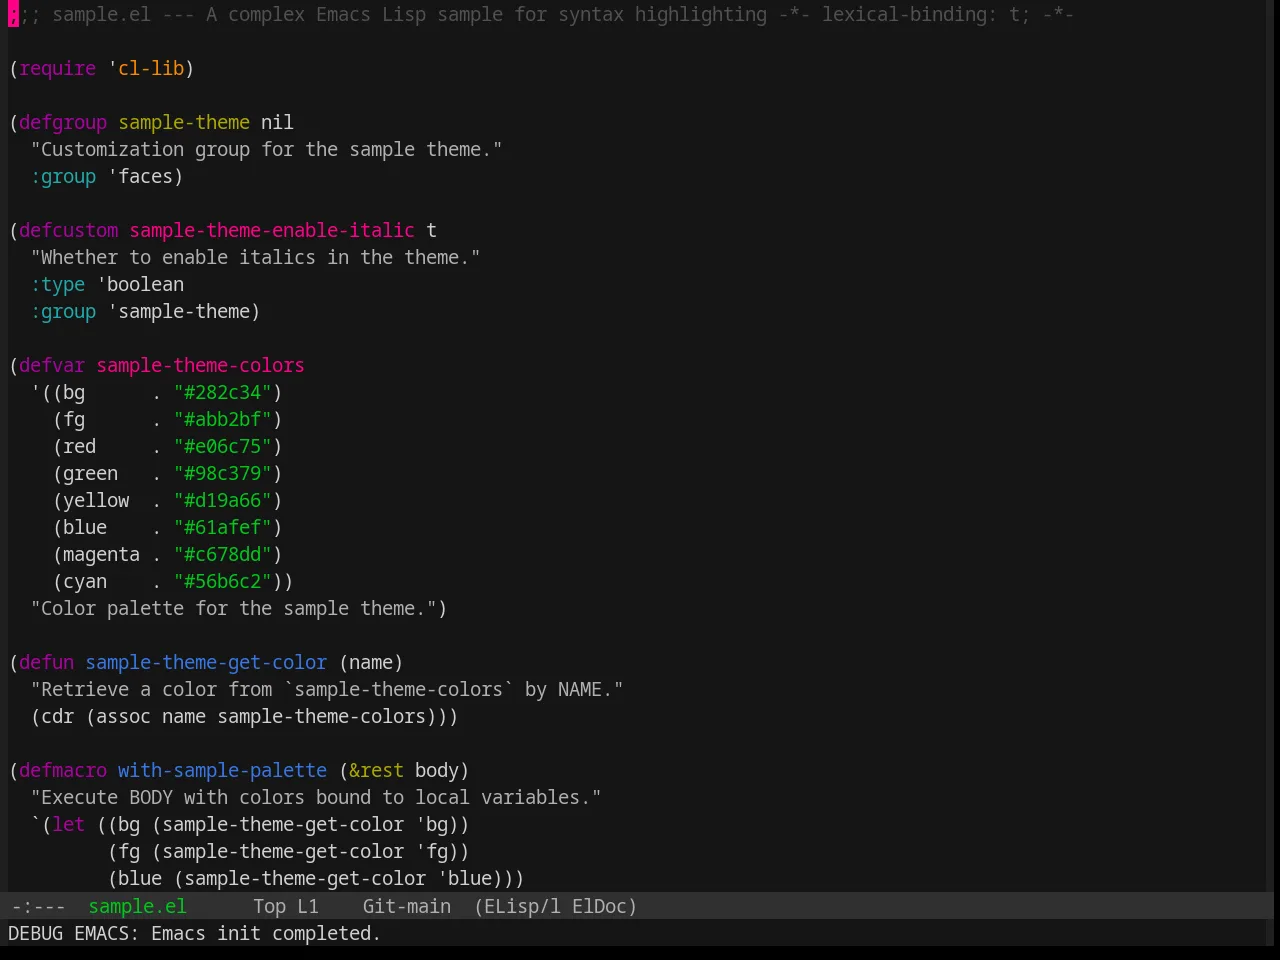Viewport: 1280px width, 960px height.
Task: Click the "Color palette for the sample theme." docstring
Action: pyautogui.click(x=233, y=608)
